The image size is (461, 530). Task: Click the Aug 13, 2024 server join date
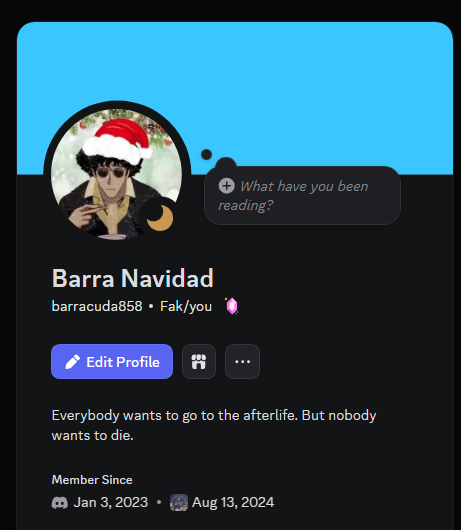pyautogui.click(x=233, y=502)
